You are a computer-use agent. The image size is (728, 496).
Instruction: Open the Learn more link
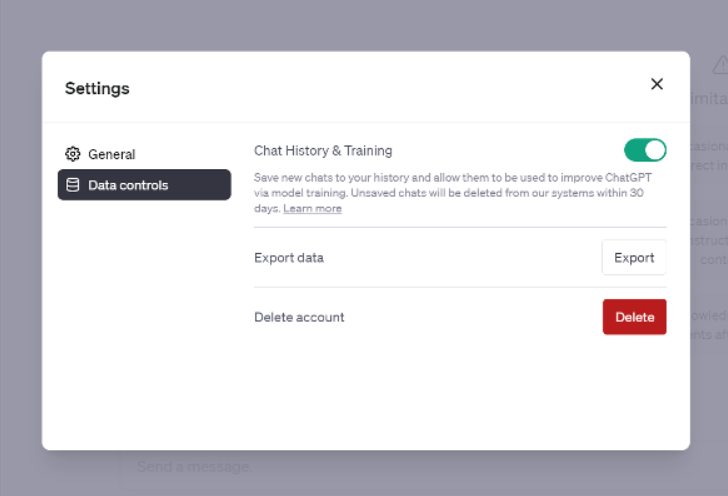[312, 209]
